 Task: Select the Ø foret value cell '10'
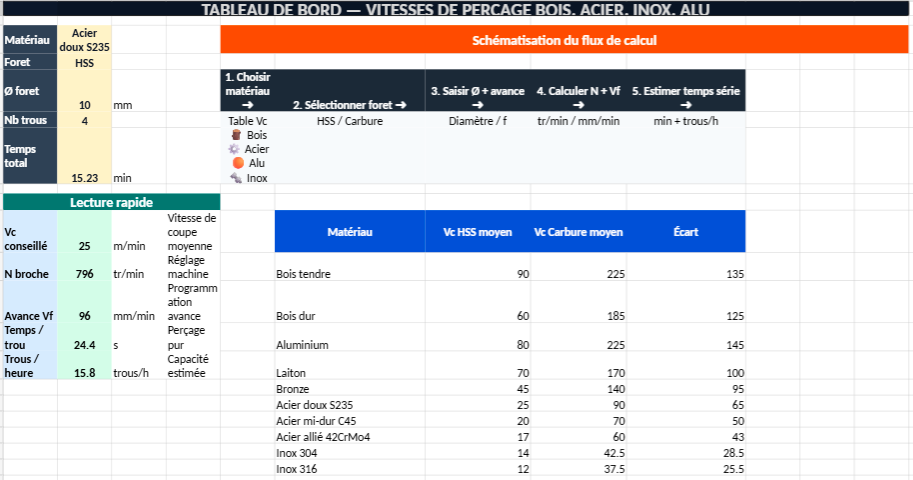click(84, 91)
